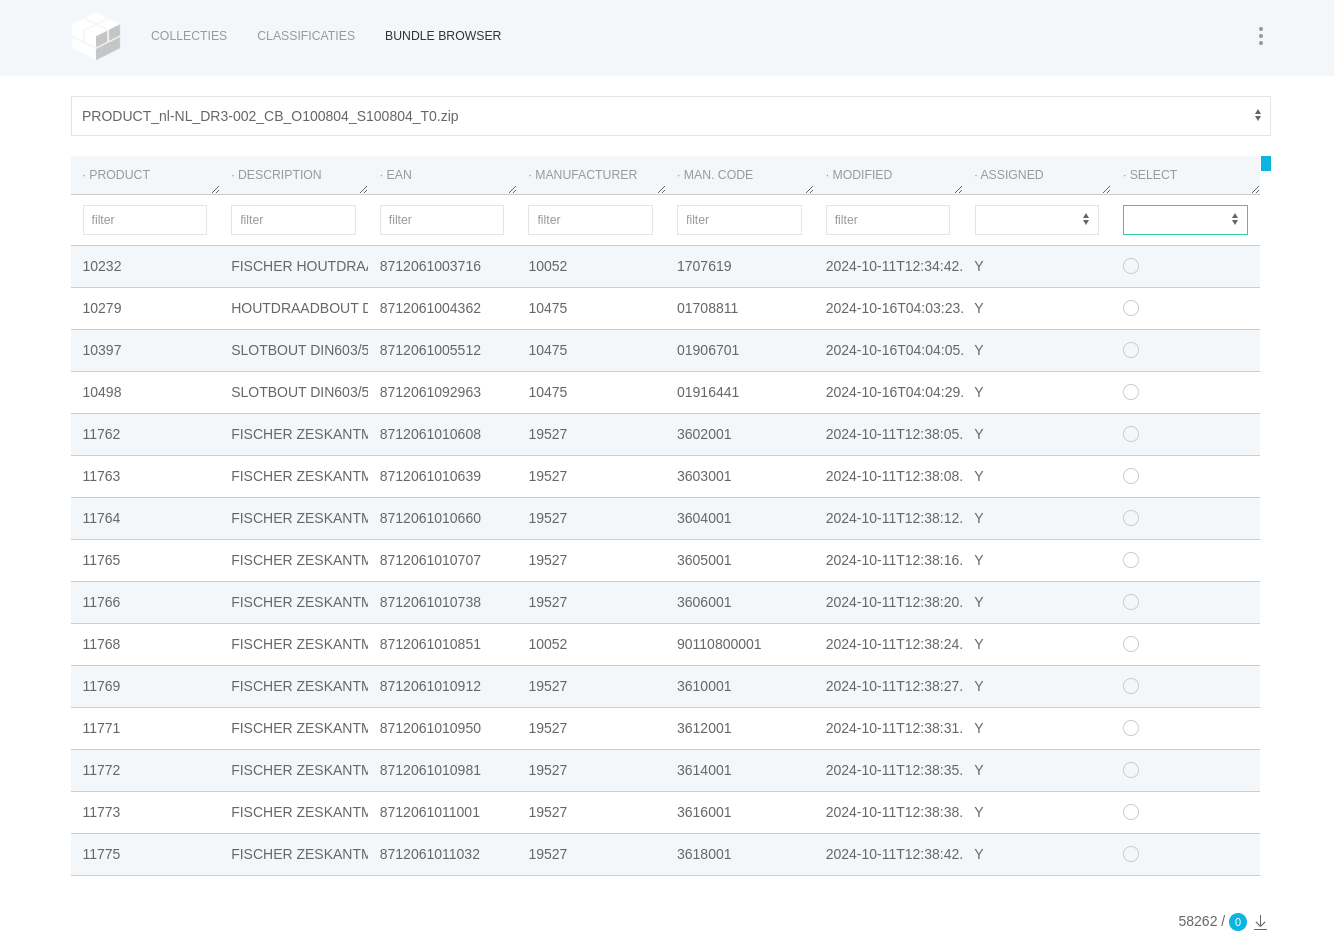
Task: Focus the Modified filter field
Action: point(888,220)
